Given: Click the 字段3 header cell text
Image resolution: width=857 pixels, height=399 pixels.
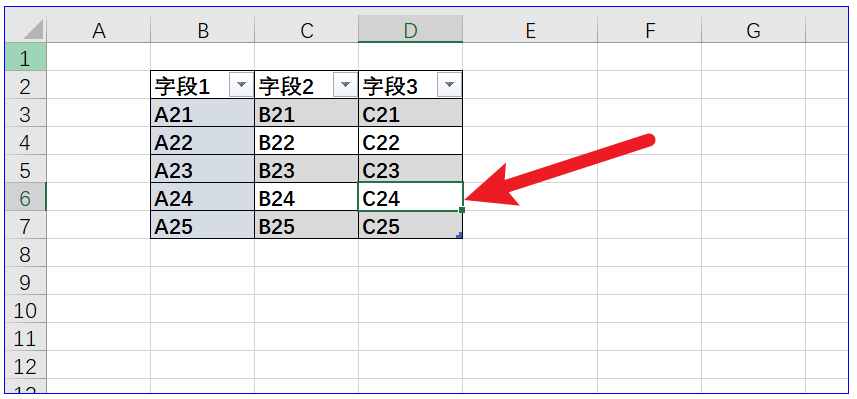Looking at the screenshot, I should (391, 86).
